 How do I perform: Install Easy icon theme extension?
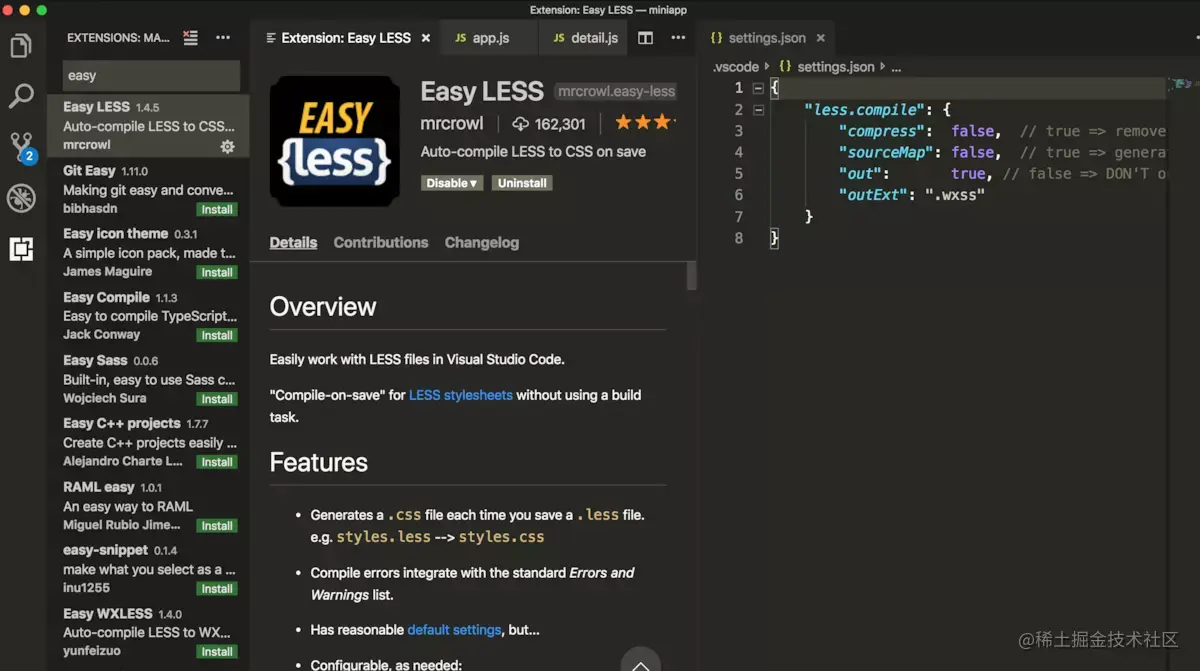click(217, 273)
